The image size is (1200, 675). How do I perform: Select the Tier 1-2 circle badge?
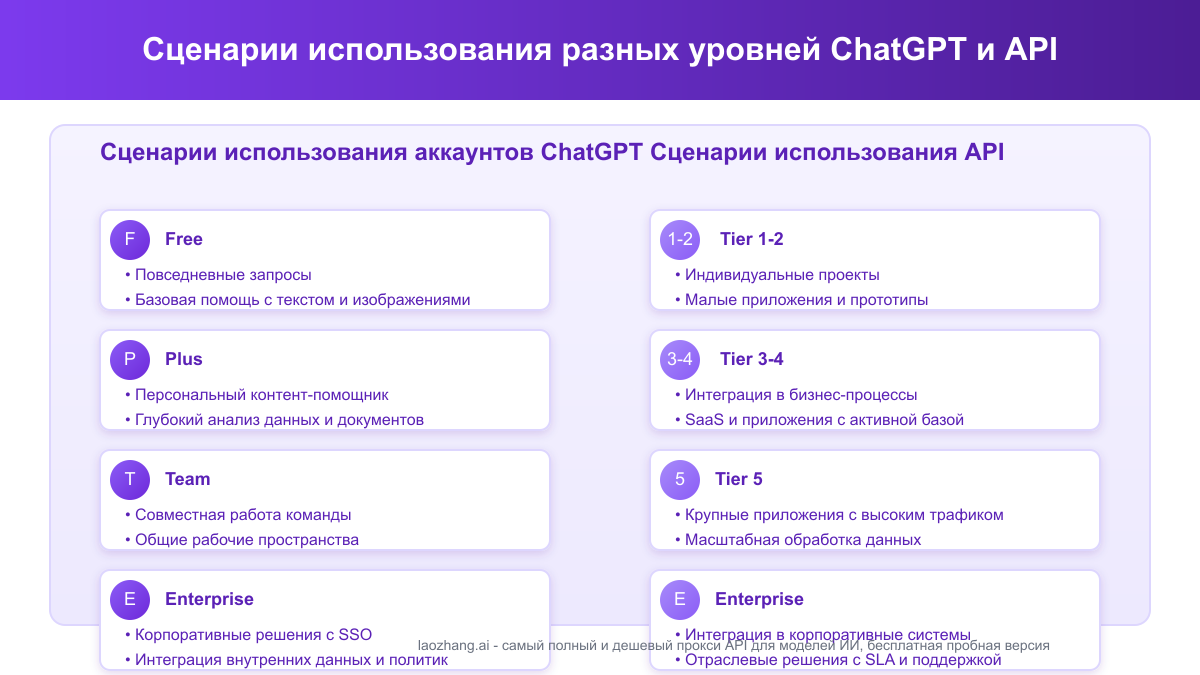(x=680, y=240)
